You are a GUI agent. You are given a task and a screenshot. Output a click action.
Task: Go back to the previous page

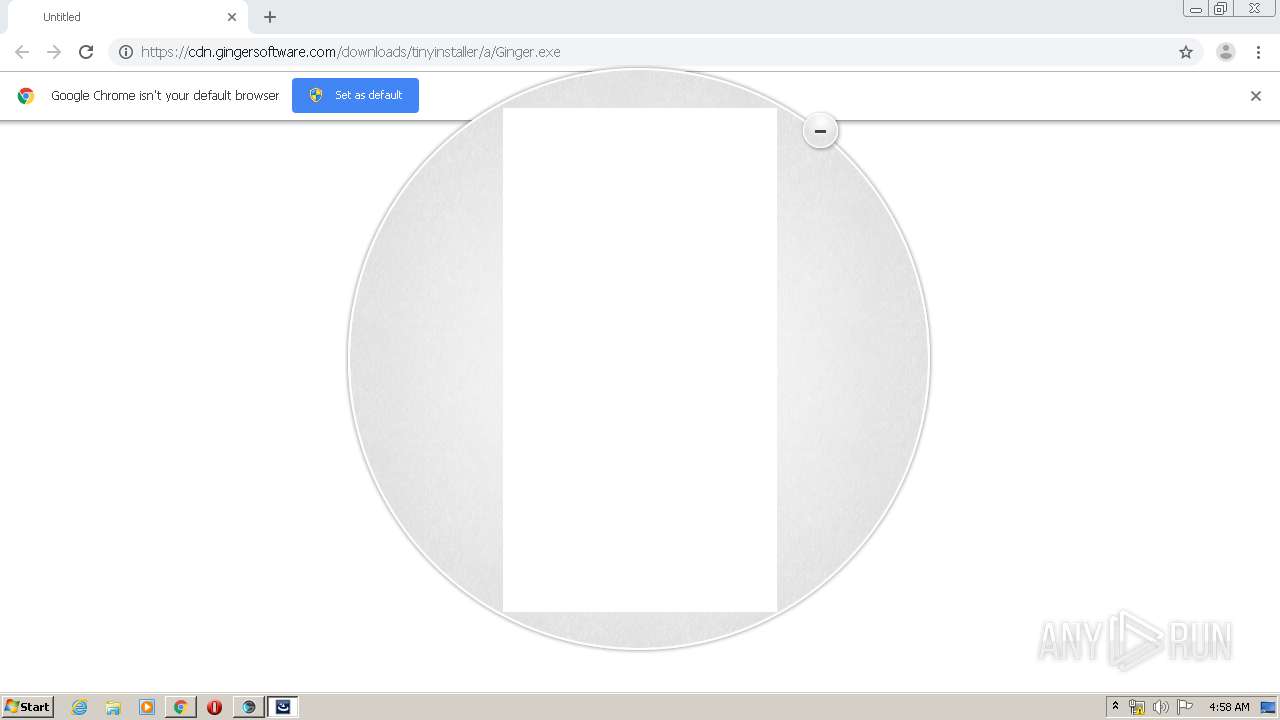[22, 52]
